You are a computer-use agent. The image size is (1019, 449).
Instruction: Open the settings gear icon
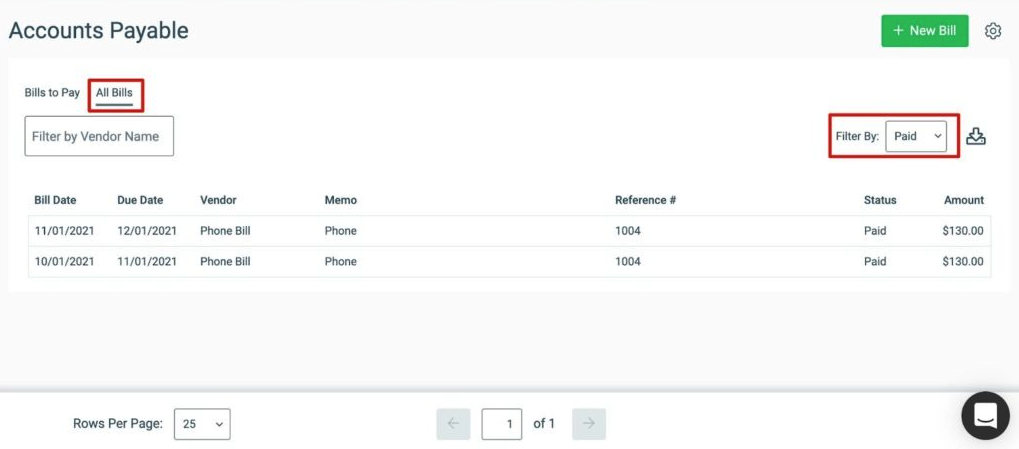(992, 31)
